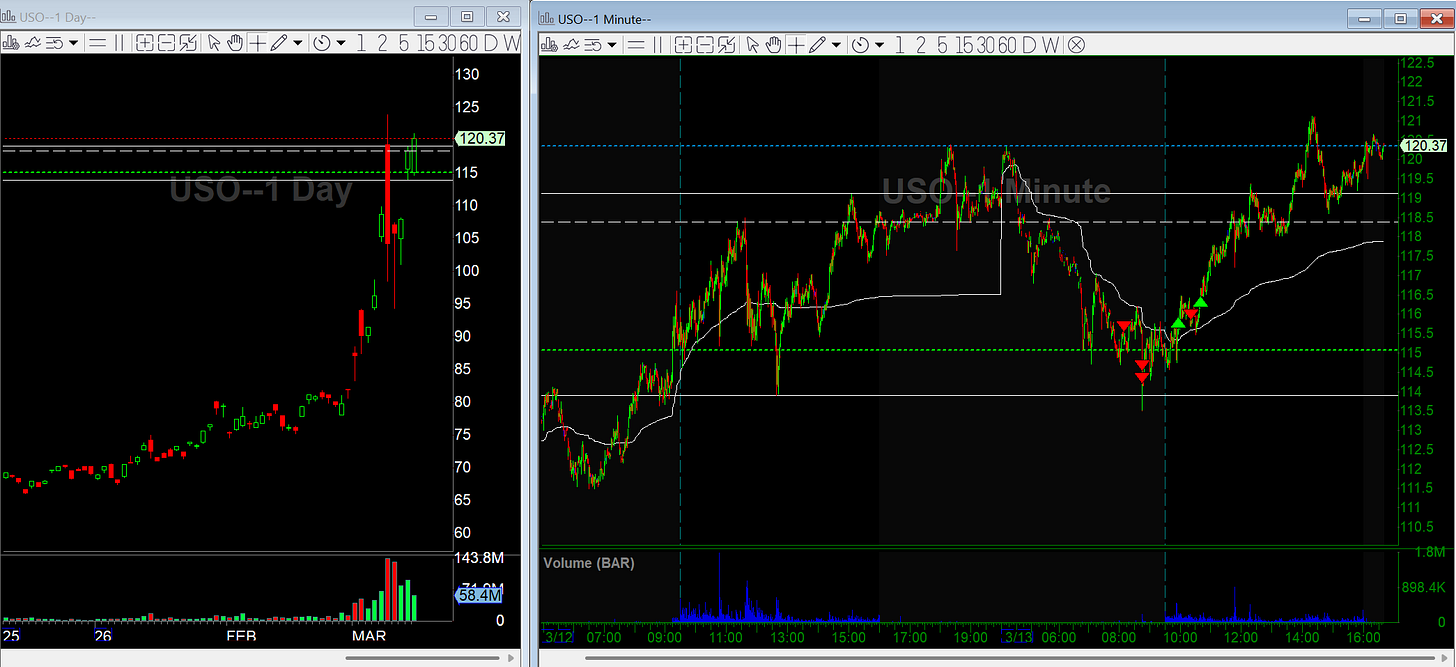Select the 15-minute interval in the 1 Minute window
Viewport: 1456px width, 667px height.
(963, 43)
